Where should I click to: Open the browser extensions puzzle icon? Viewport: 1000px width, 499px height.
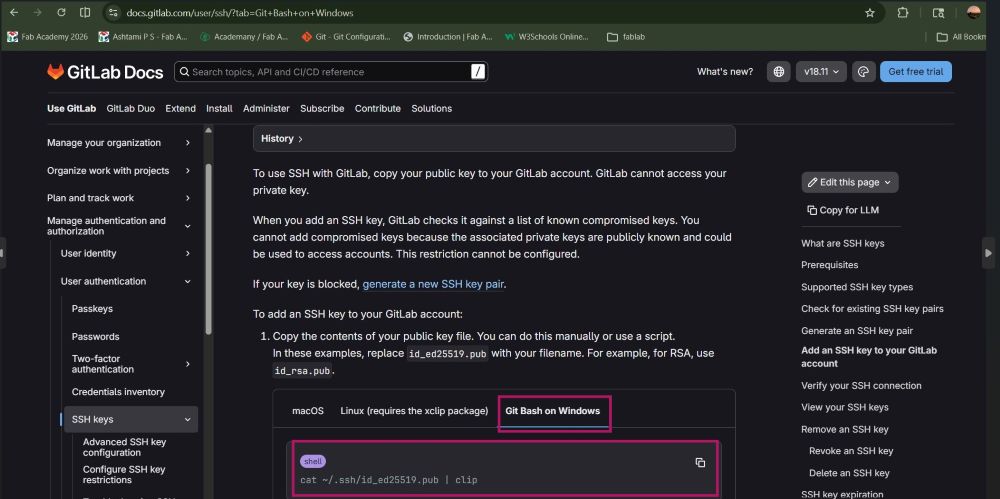(x=903, y=13)
